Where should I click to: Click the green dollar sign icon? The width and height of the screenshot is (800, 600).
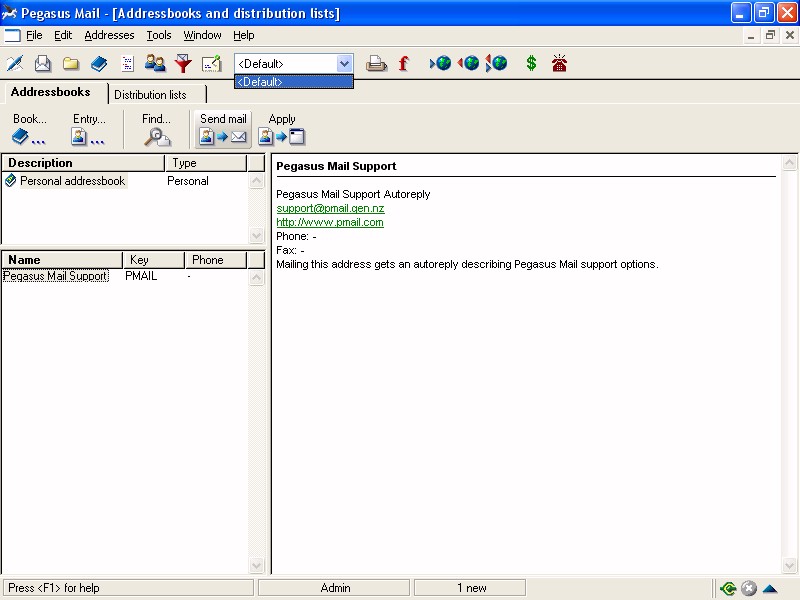[x=531, y=63]
